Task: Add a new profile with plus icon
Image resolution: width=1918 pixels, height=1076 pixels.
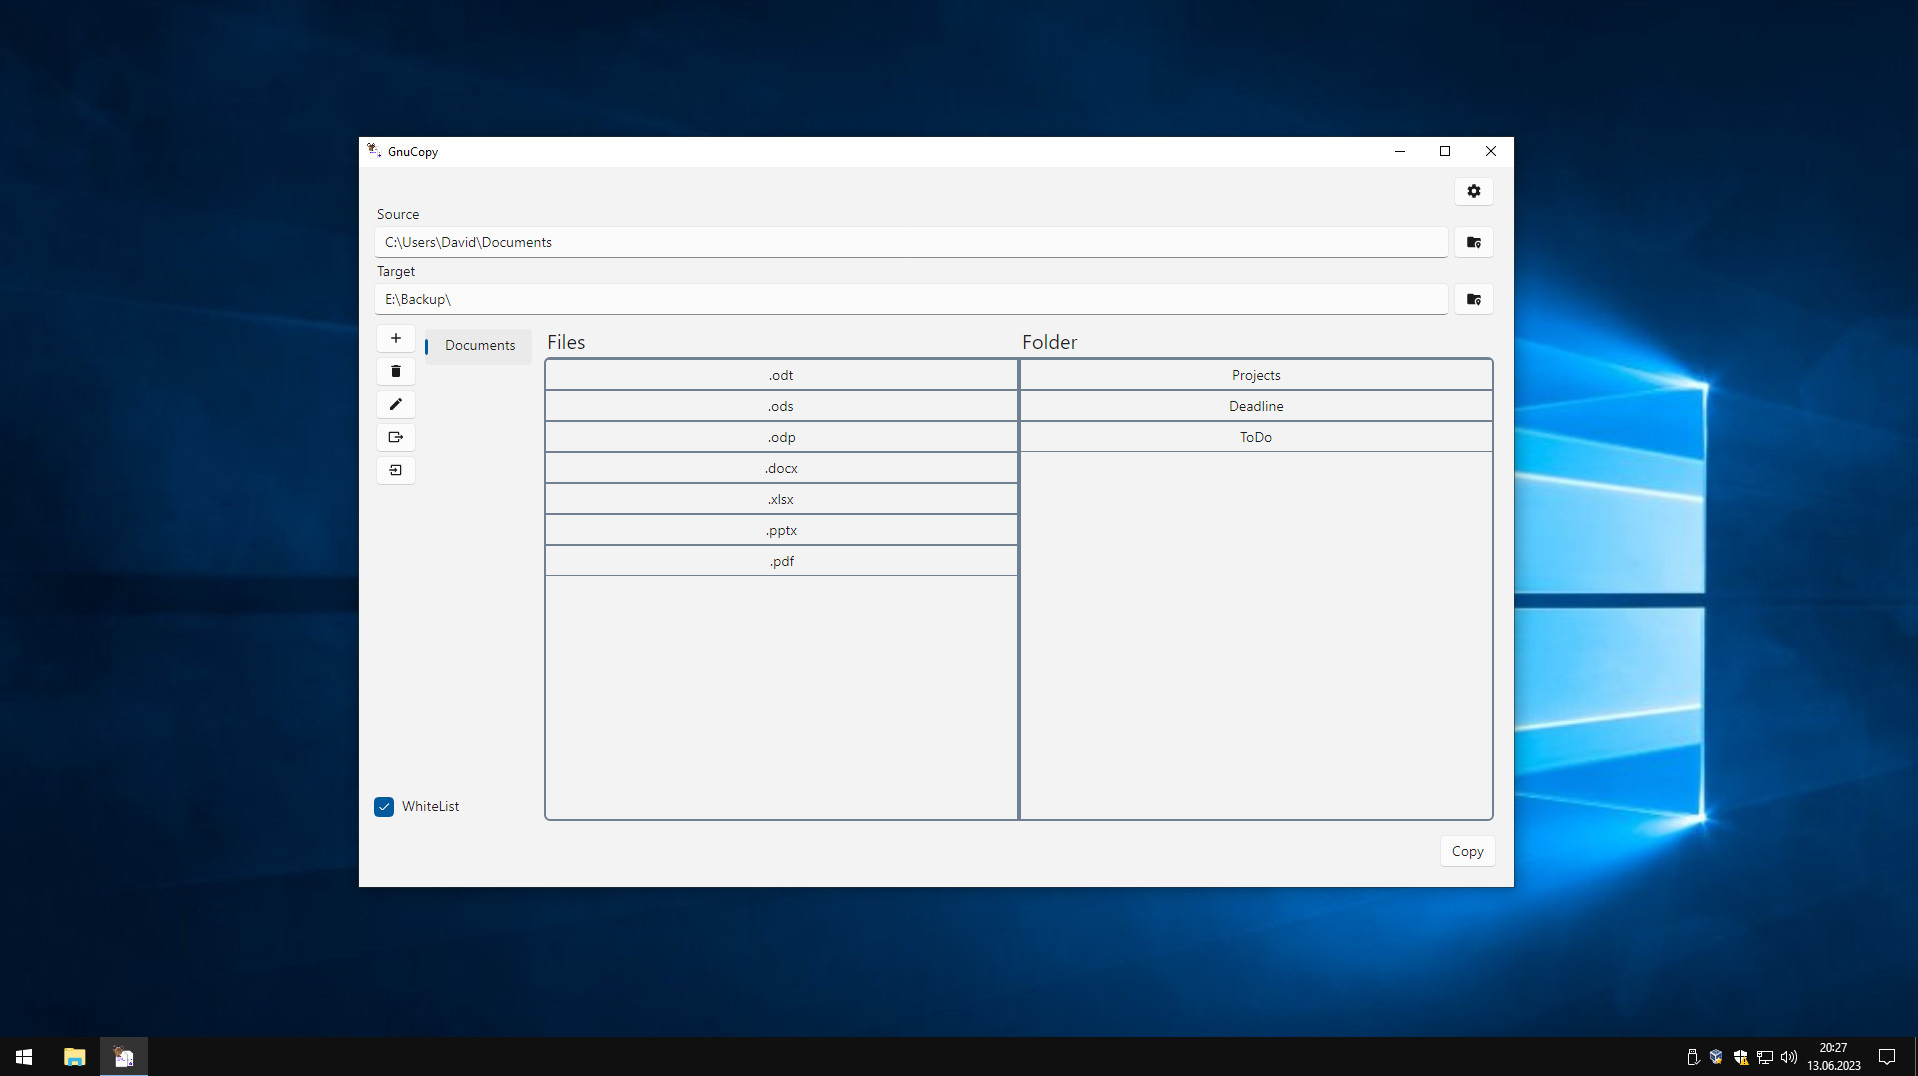Action: 396,338
